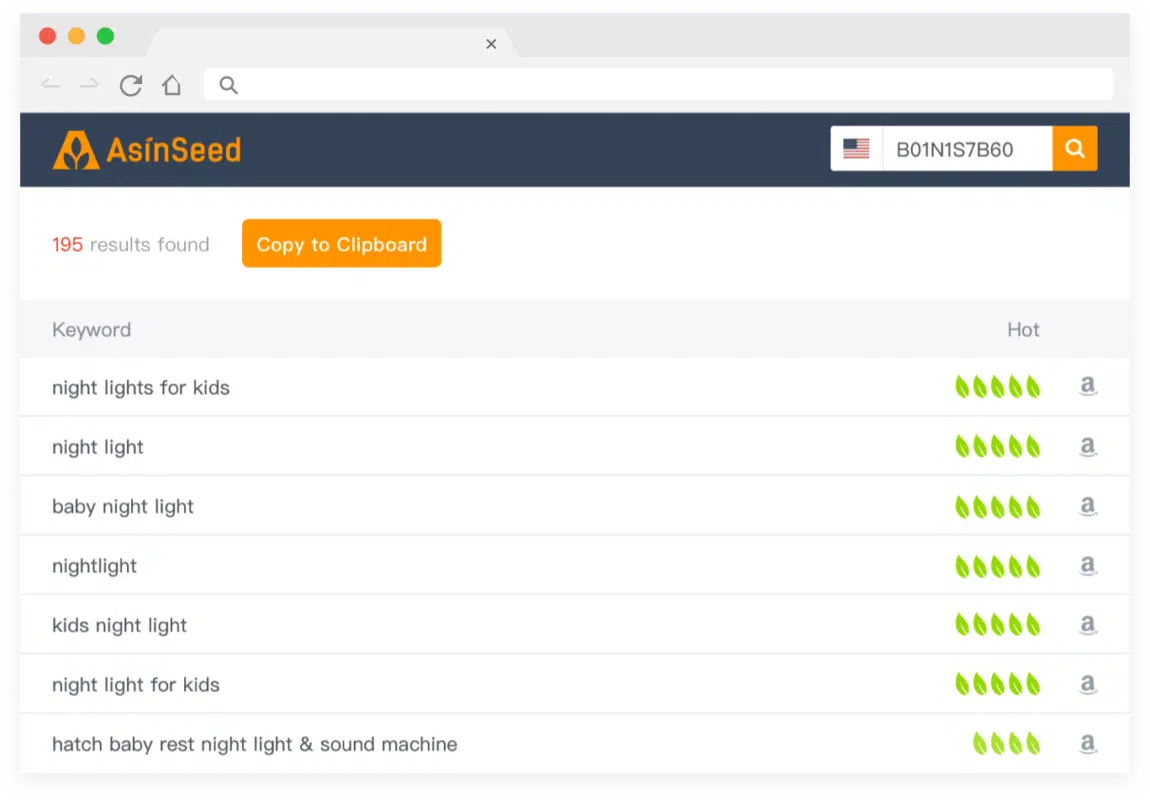Open Amazon listing for 'nightlight' keyword
1150x800 pixels.
point(1087,565)
